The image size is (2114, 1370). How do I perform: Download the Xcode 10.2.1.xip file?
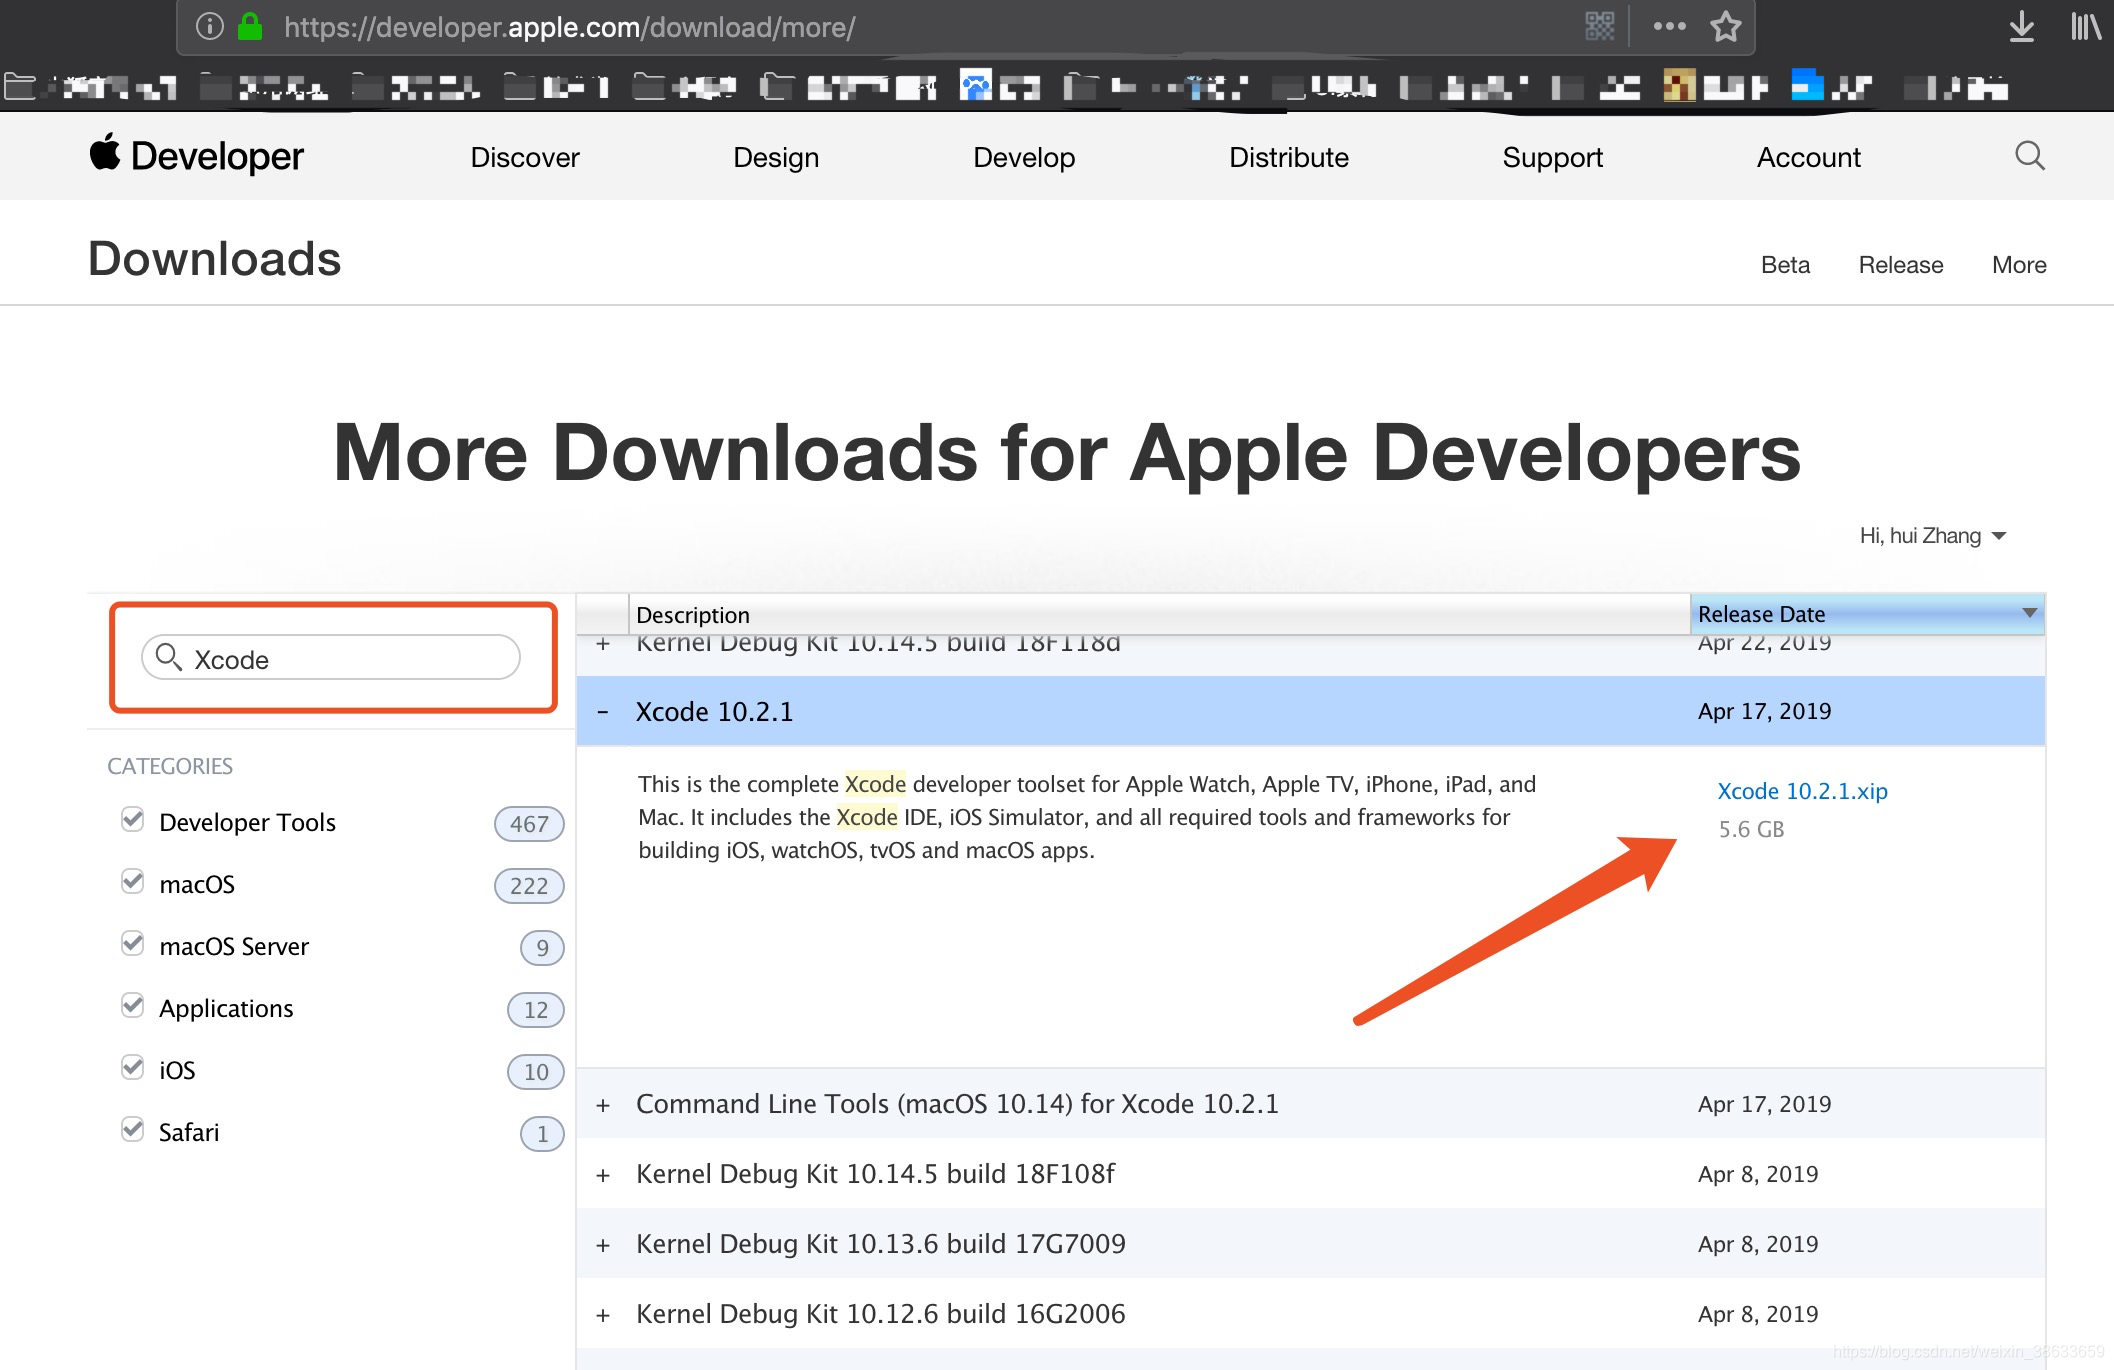click(1802, 791)
